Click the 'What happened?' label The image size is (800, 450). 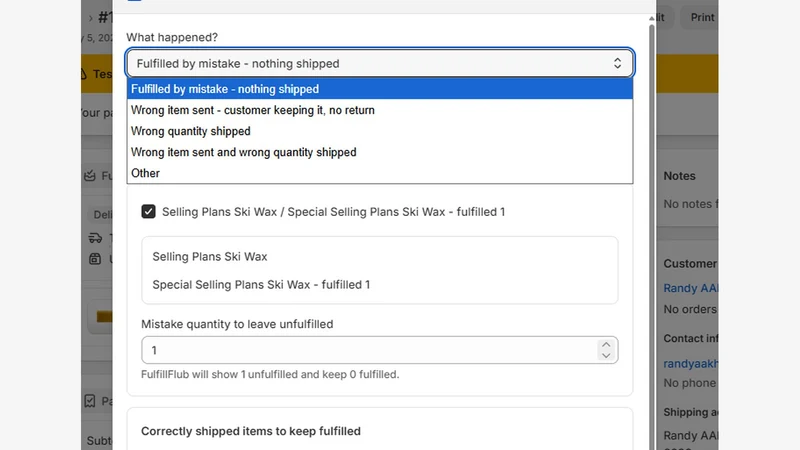tap(172, 37)
